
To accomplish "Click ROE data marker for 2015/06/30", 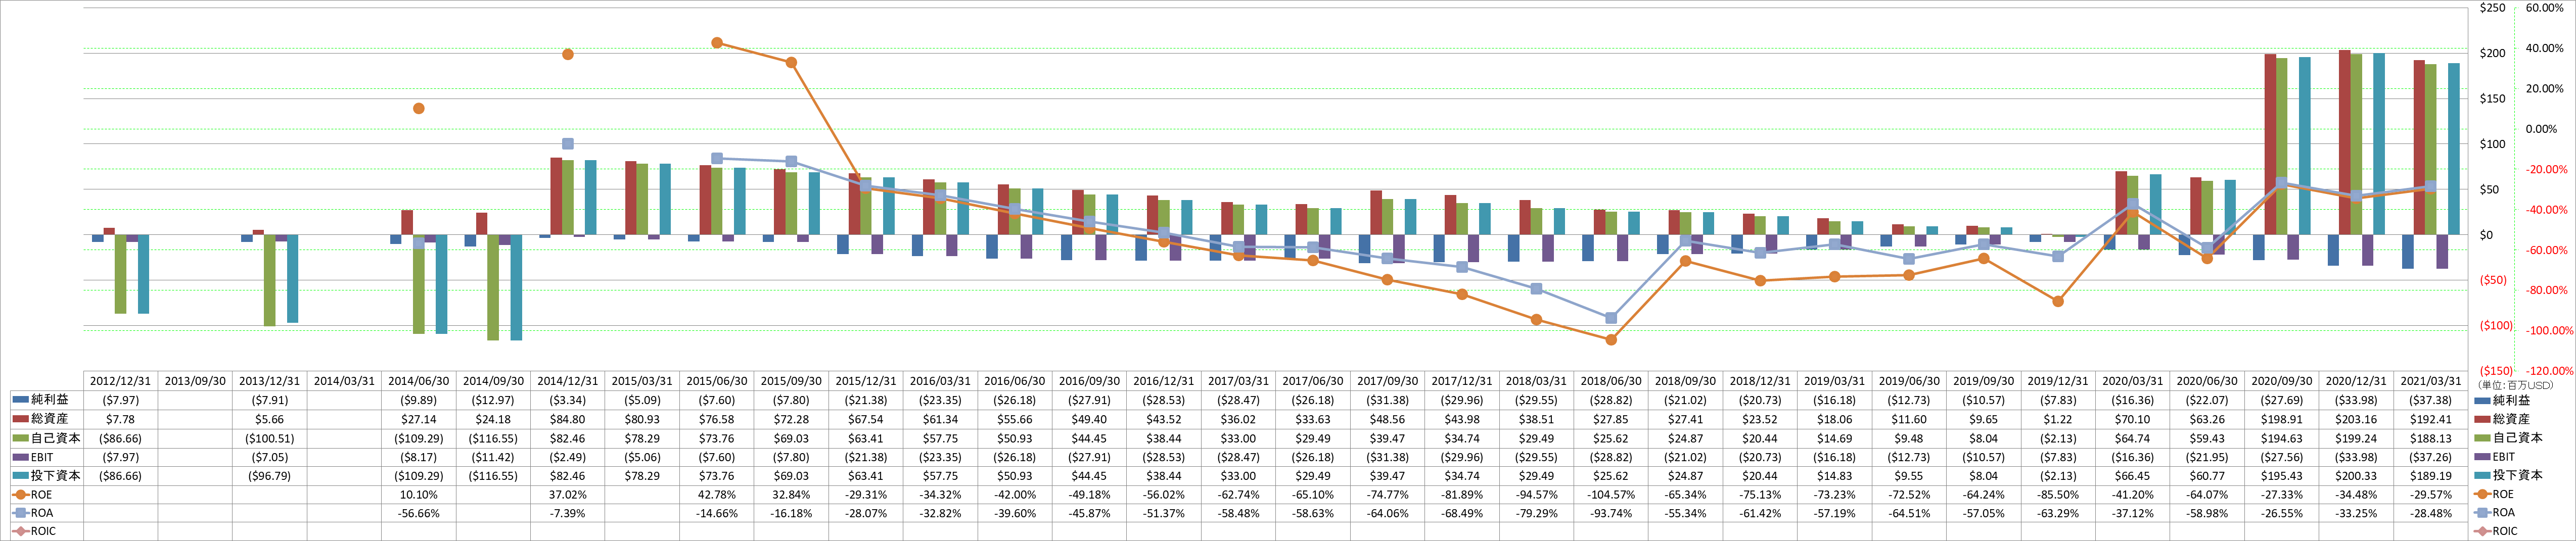I will [717, 43].
